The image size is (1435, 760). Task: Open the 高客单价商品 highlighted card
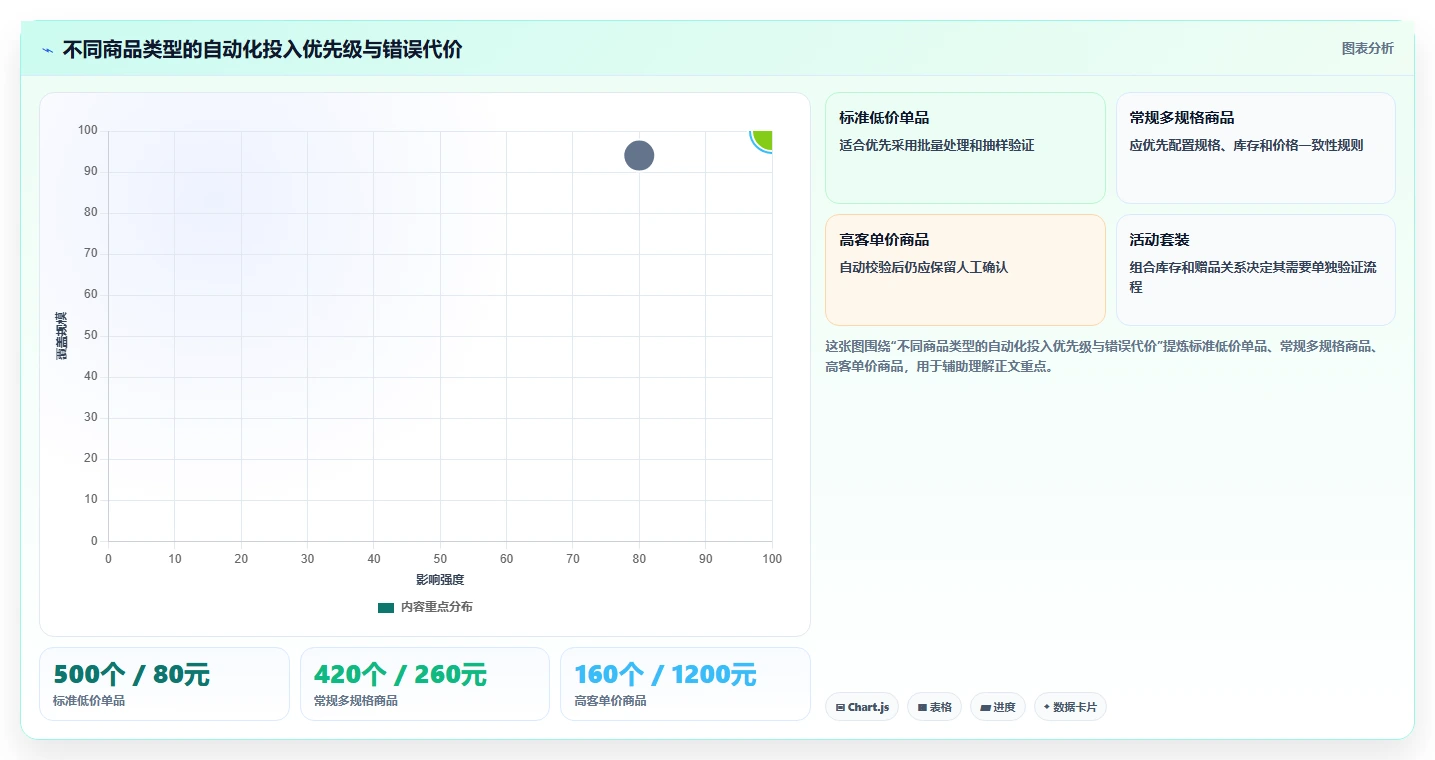coord(965,270)
